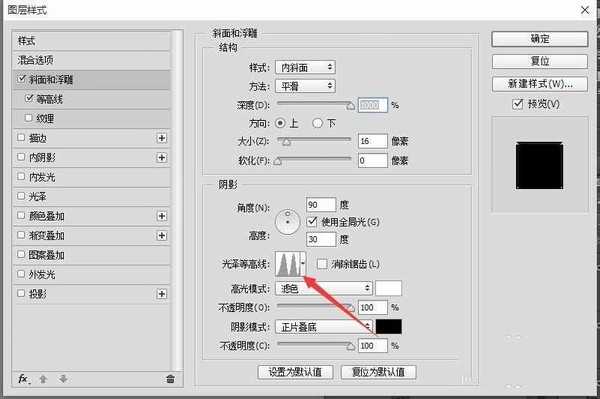Click the angle and altitude dial
The width and height of the screenshot is (600, 399).
pyautogui.click(x=287, y=221)
